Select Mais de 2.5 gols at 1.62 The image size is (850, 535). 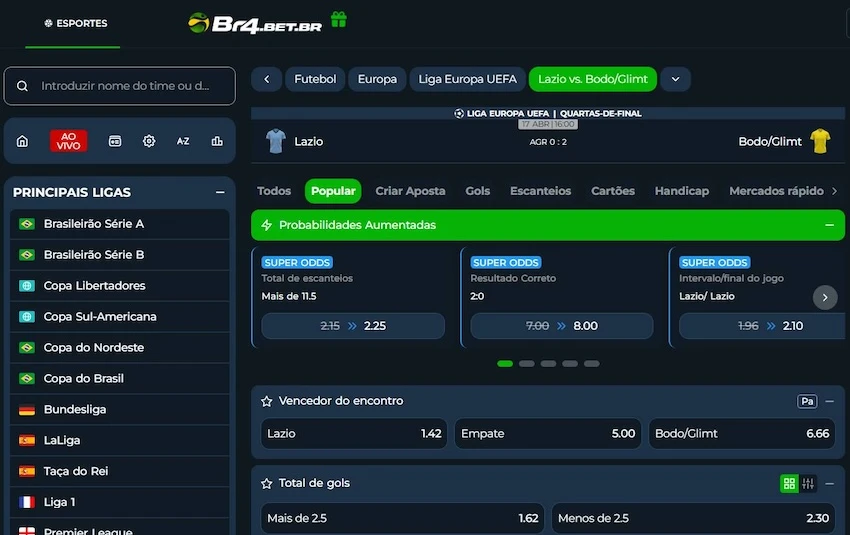[402, 518]
